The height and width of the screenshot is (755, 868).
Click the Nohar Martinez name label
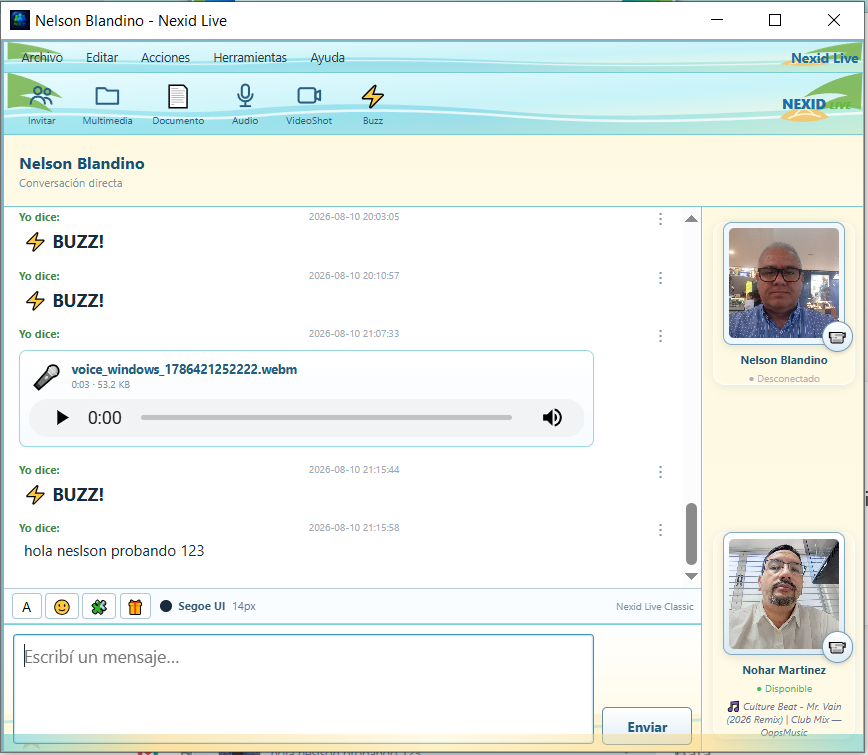[x=784, y=670]
